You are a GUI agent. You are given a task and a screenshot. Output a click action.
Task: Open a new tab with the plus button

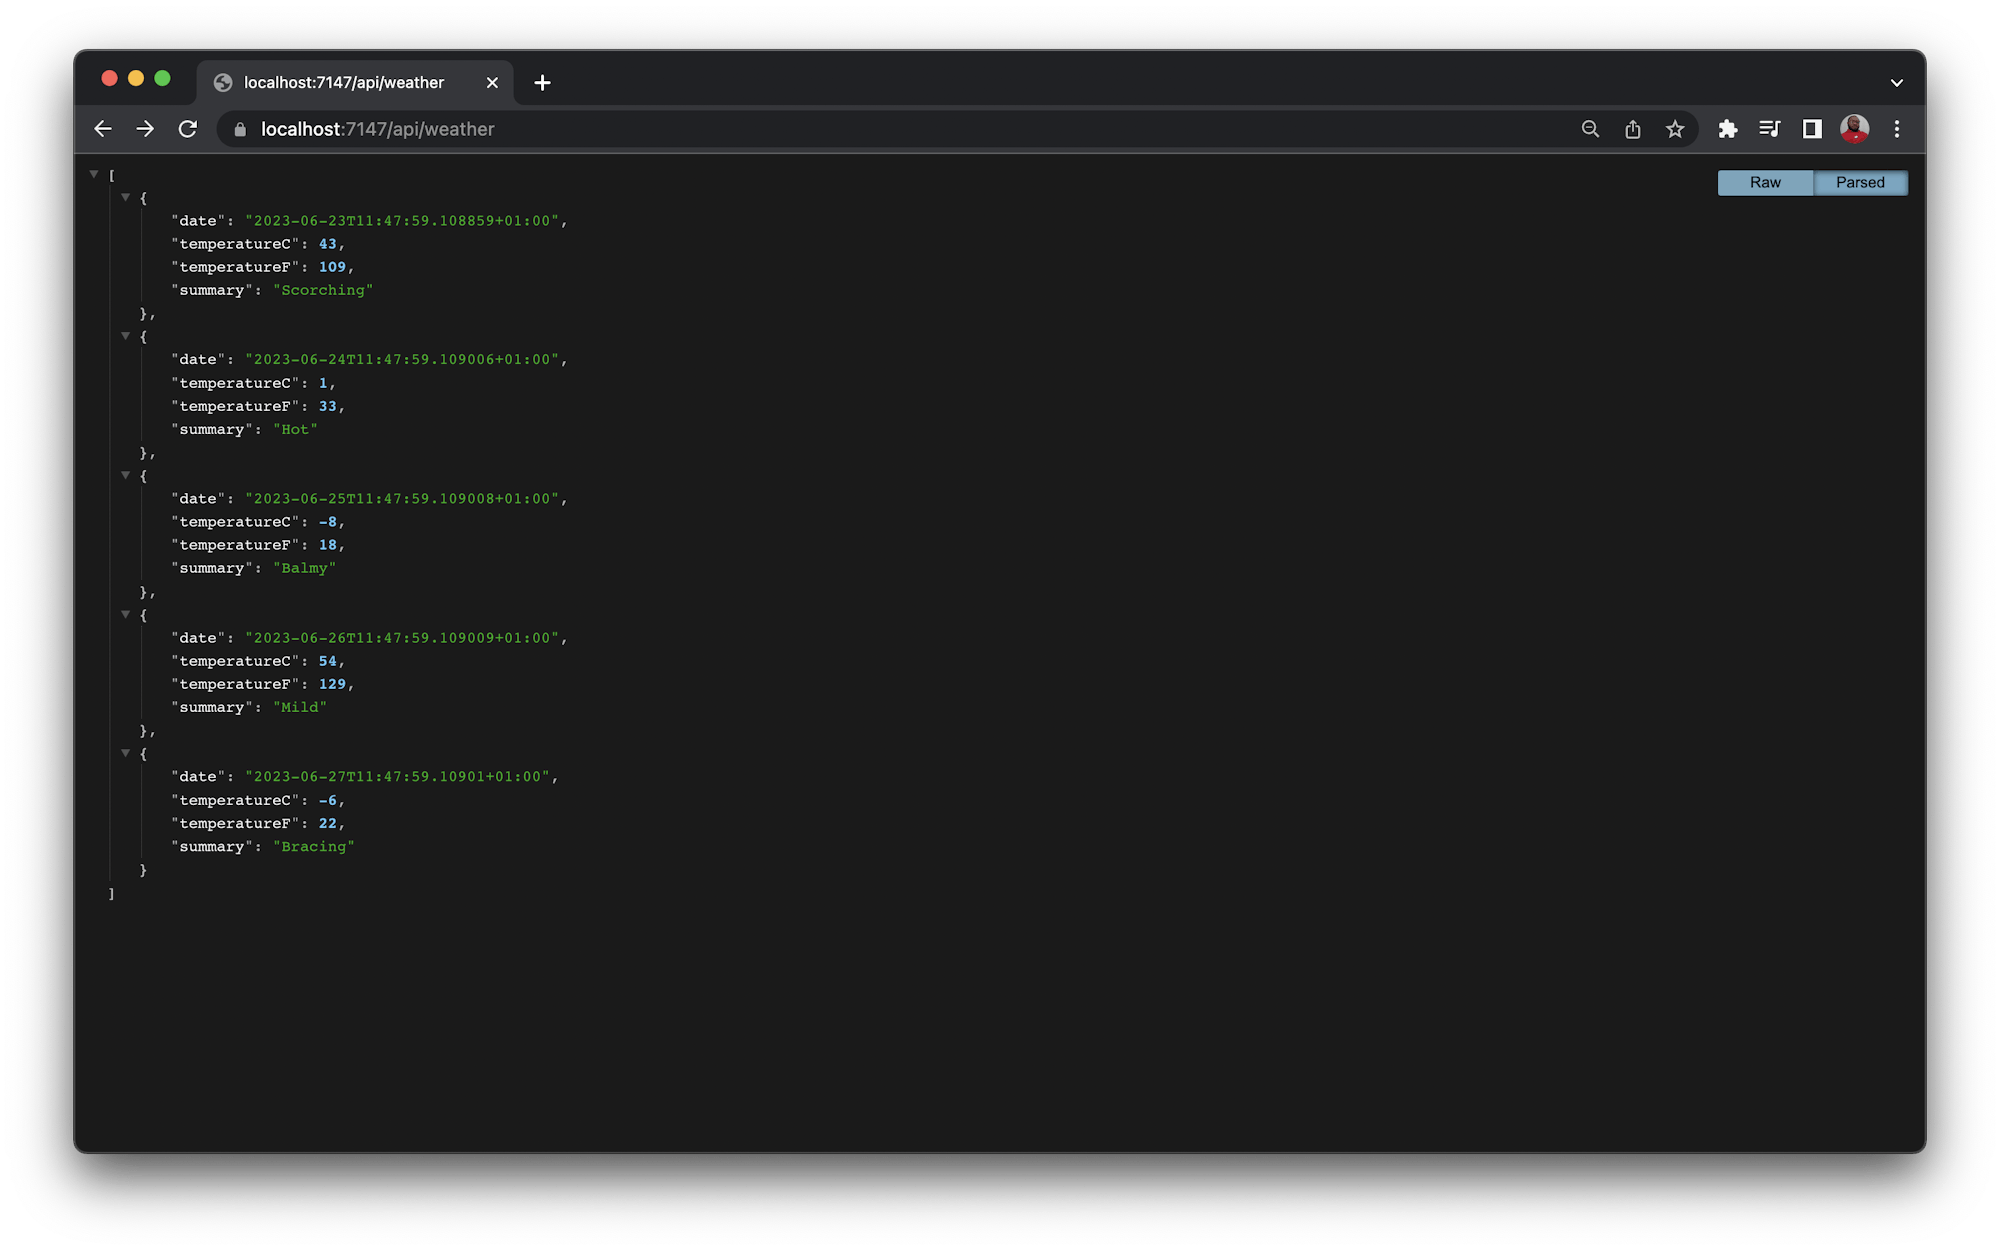(542, 82)
